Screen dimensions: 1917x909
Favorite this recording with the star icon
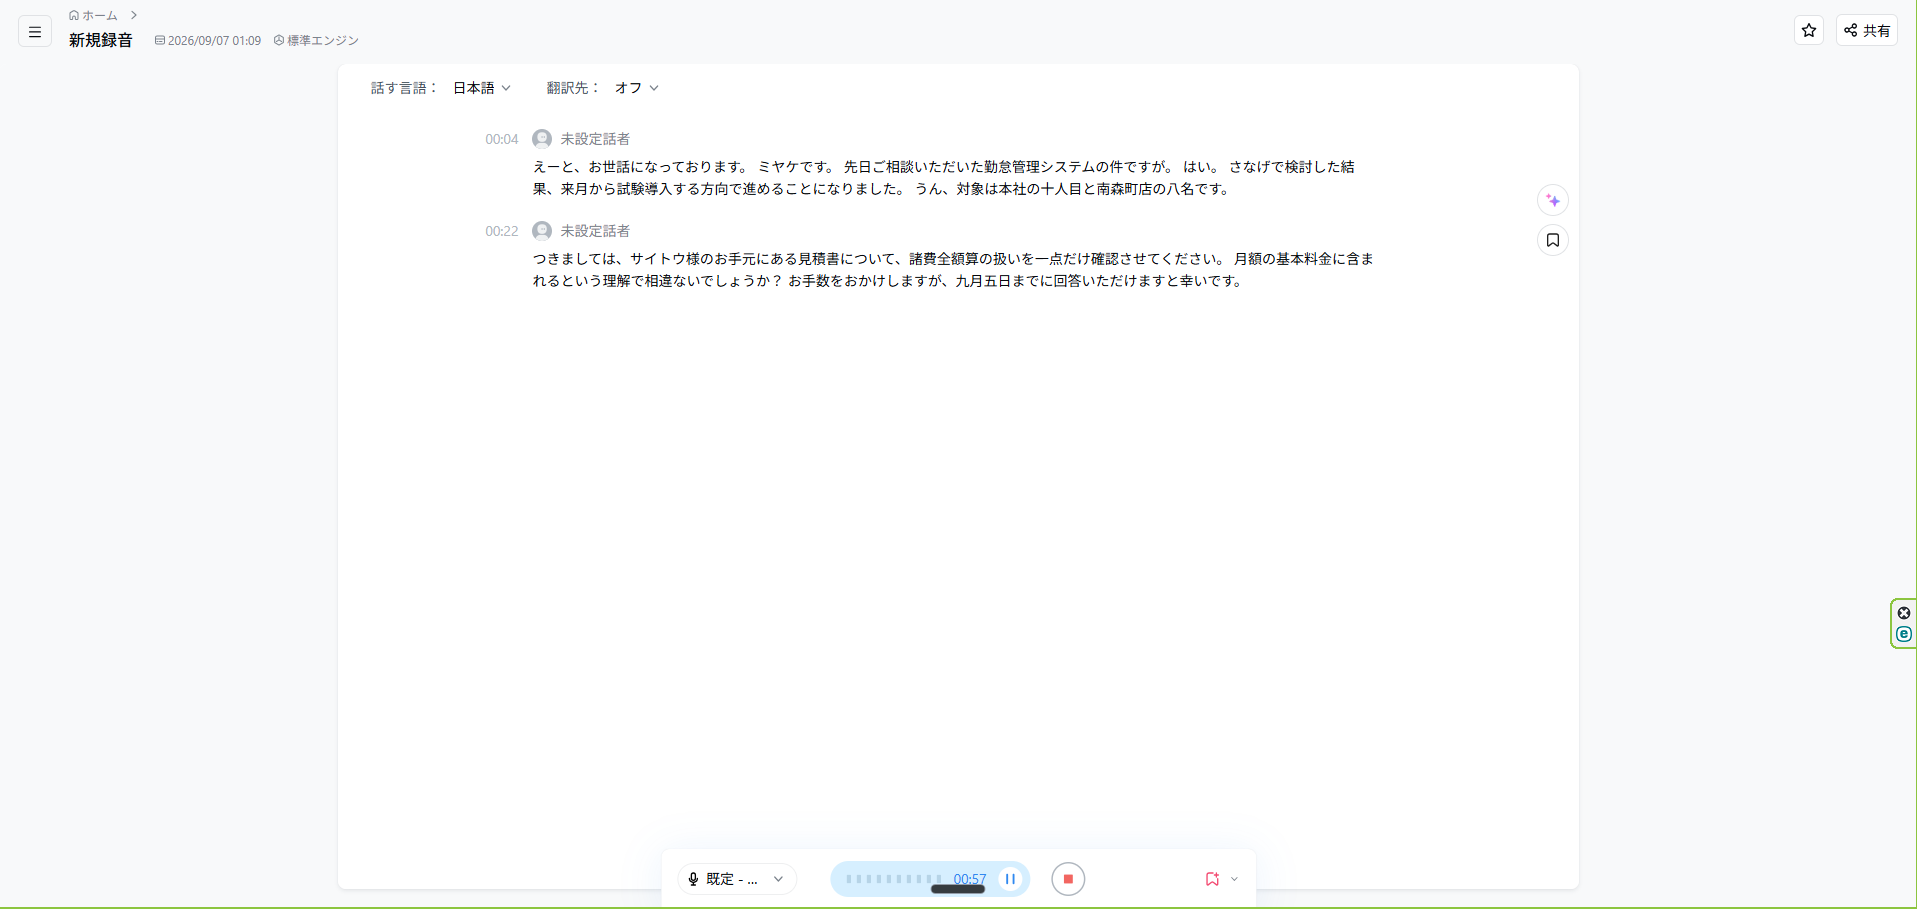[1809, 30]
